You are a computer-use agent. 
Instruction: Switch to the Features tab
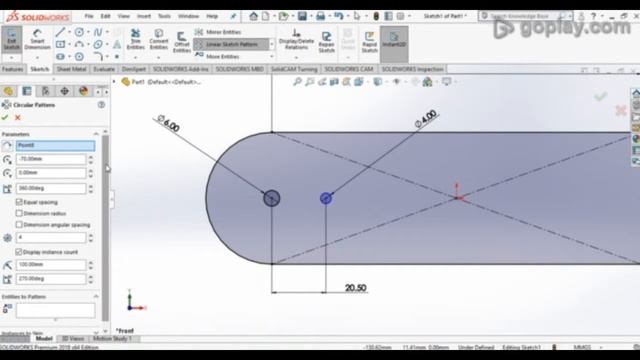click(12, 69)
